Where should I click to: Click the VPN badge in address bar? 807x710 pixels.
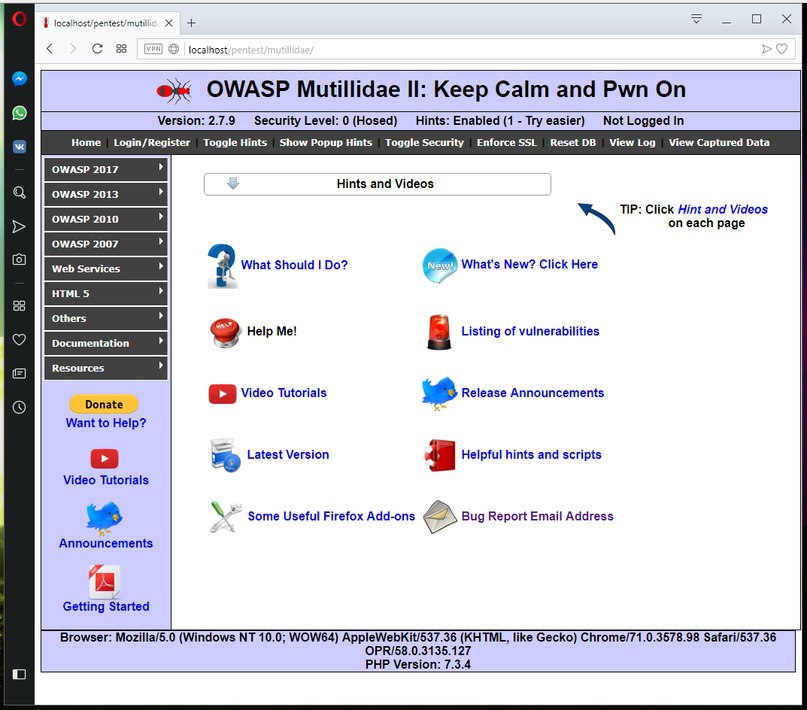153,49
